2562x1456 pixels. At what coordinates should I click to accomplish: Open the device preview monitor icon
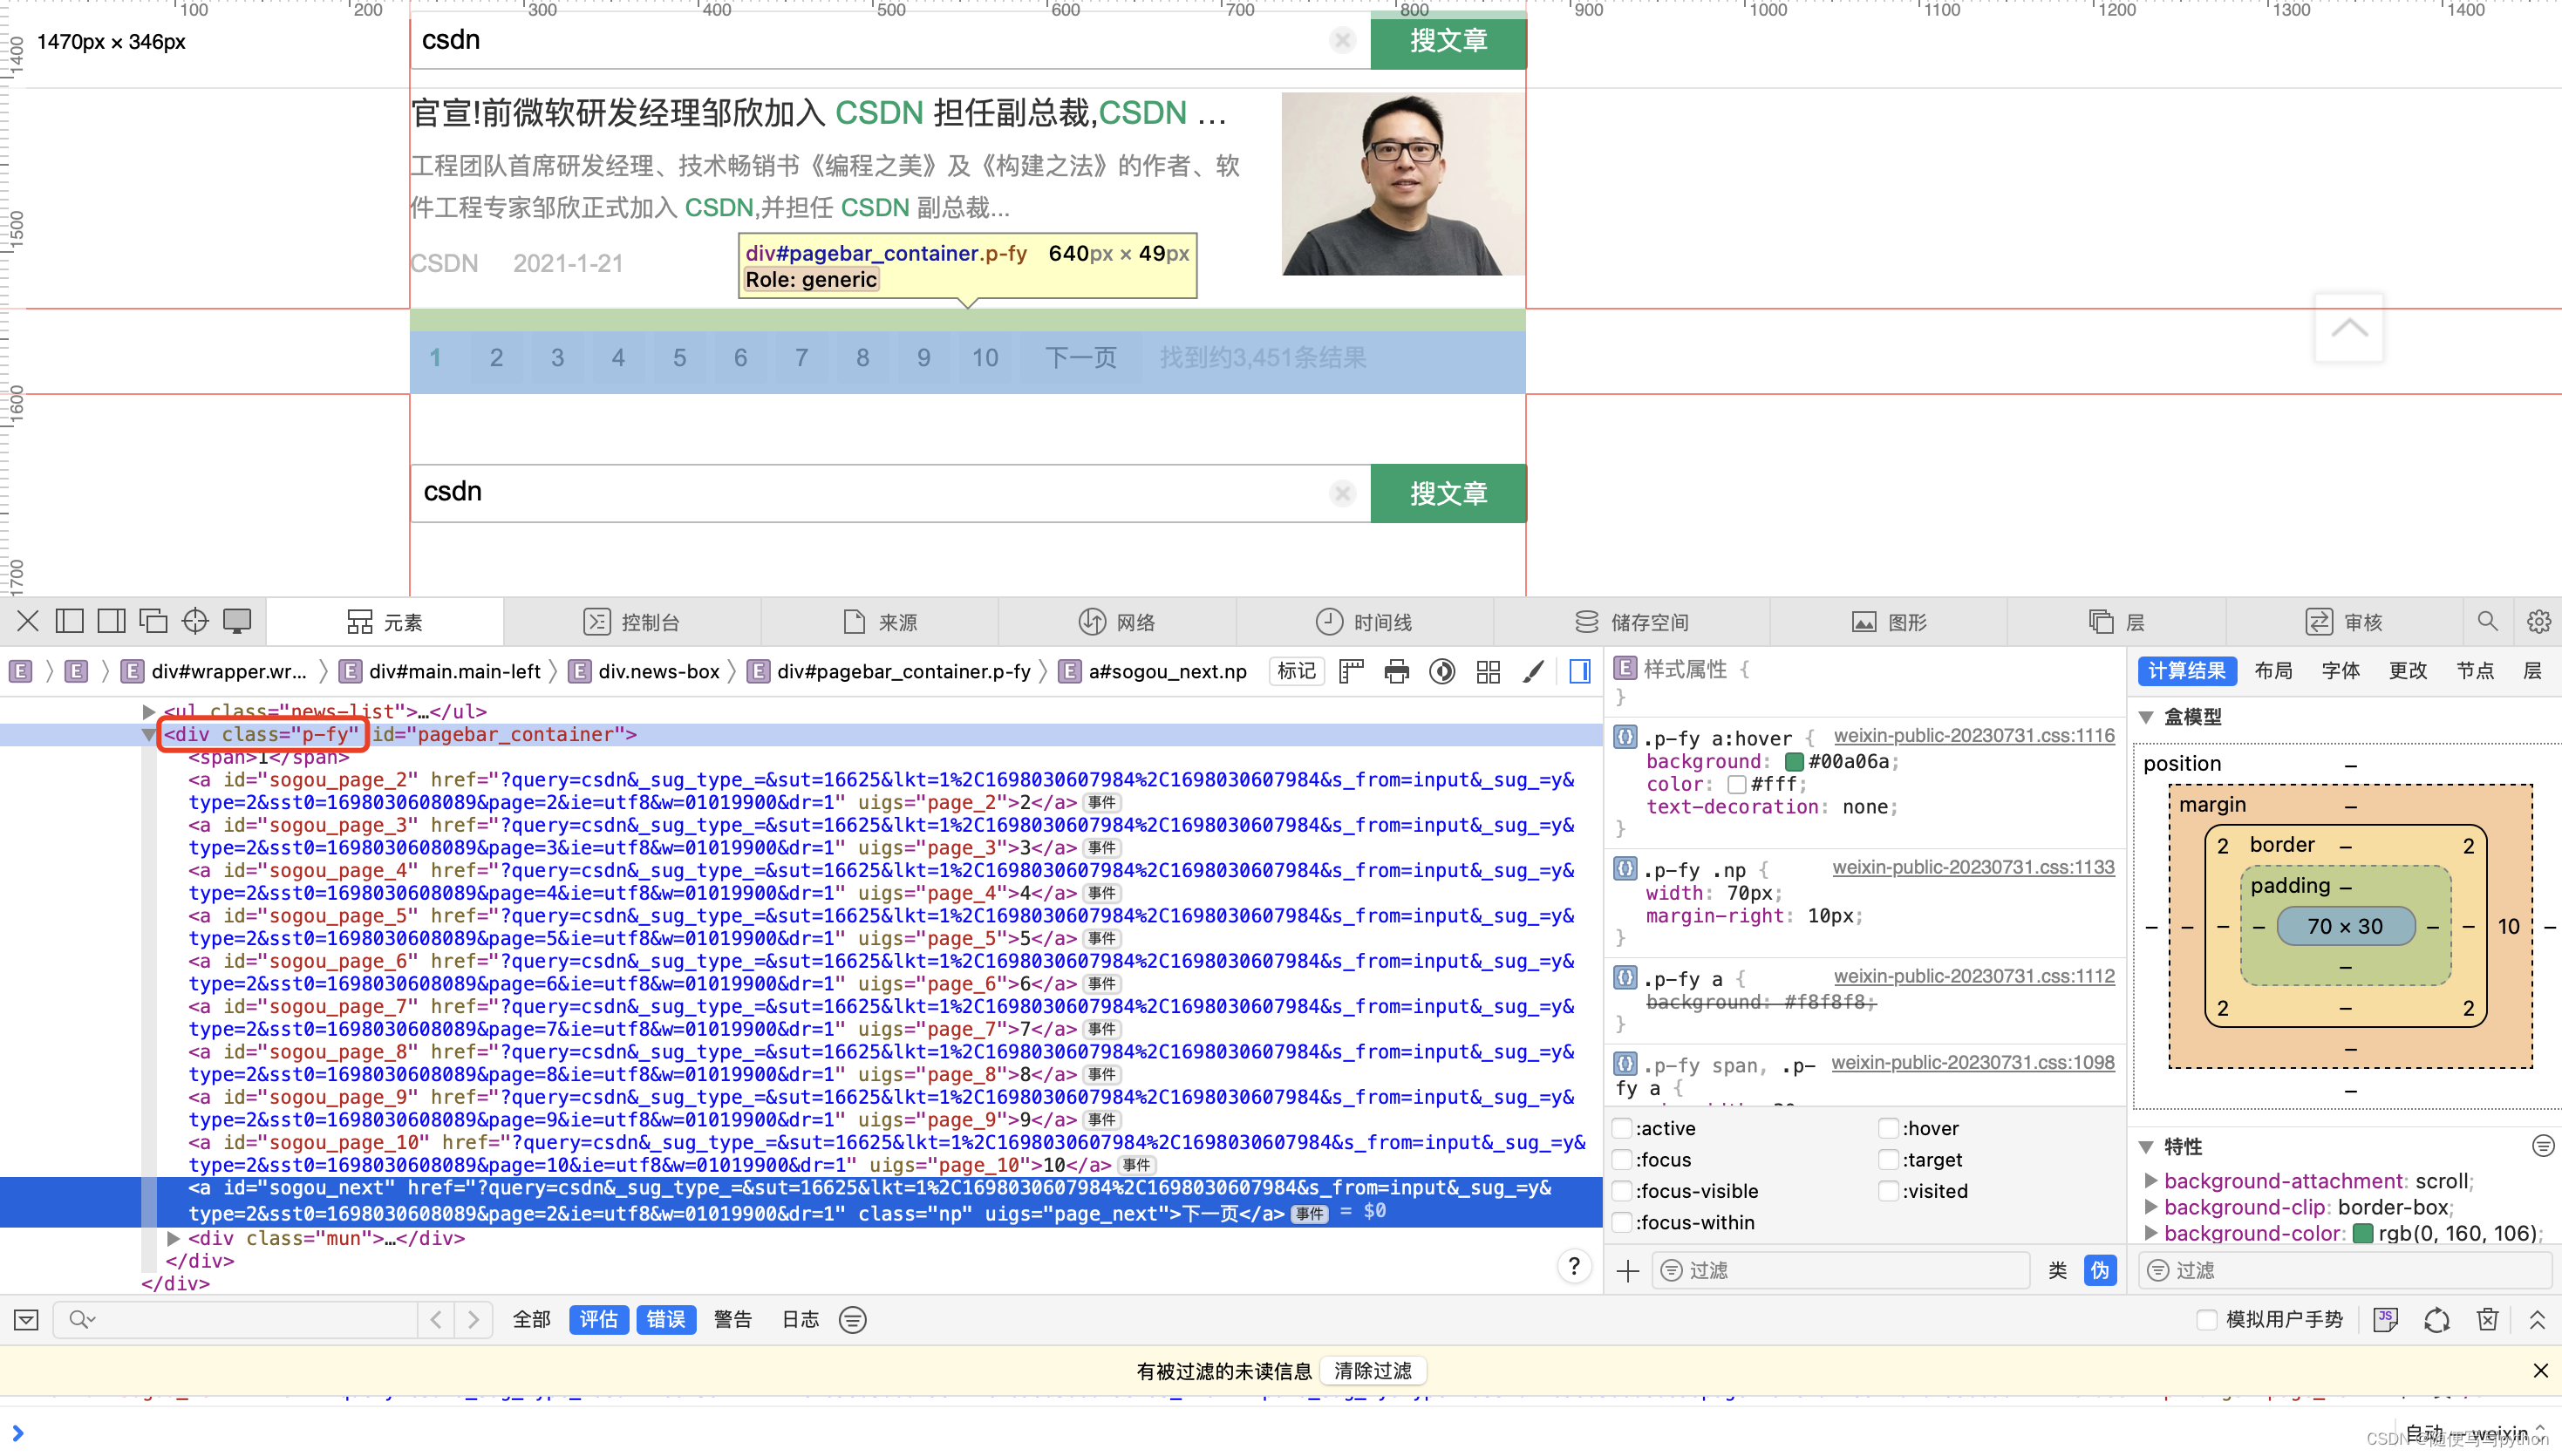point(237,621)
